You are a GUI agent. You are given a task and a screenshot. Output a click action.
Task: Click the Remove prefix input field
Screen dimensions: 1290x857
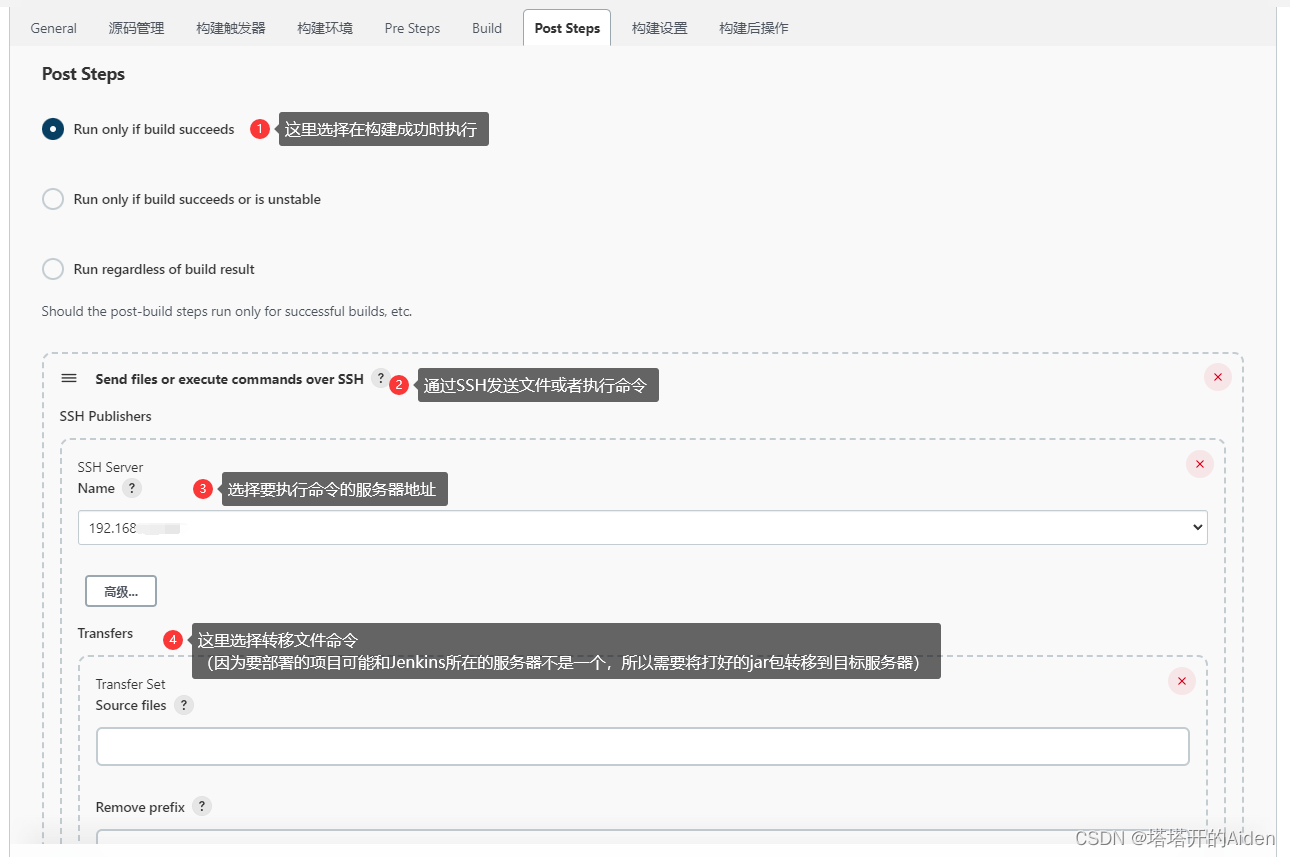click(x=642, y=837)
